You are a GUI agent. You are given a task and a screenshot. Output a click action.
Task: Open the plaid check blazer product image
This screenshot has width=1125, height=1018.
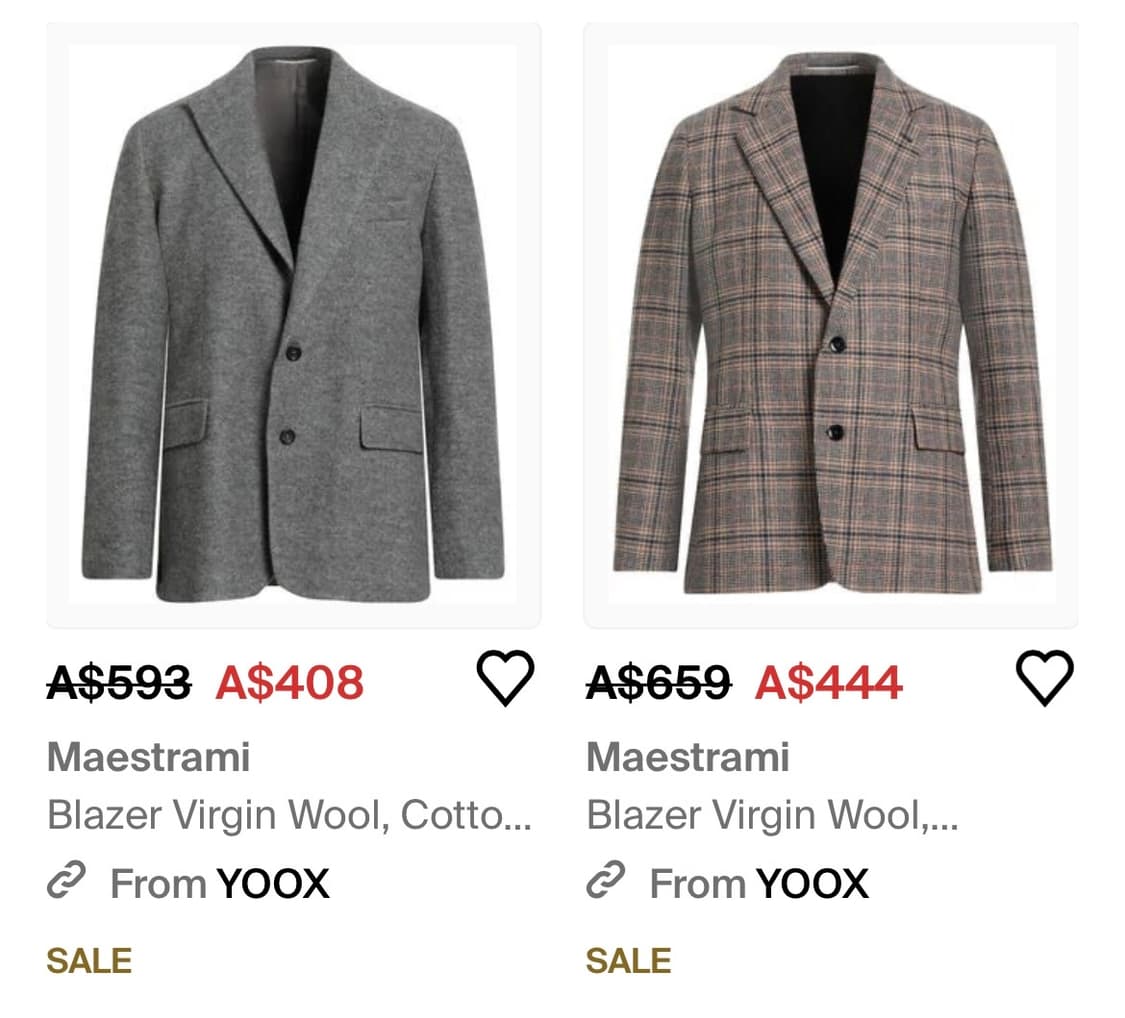[x=831, y=325]
